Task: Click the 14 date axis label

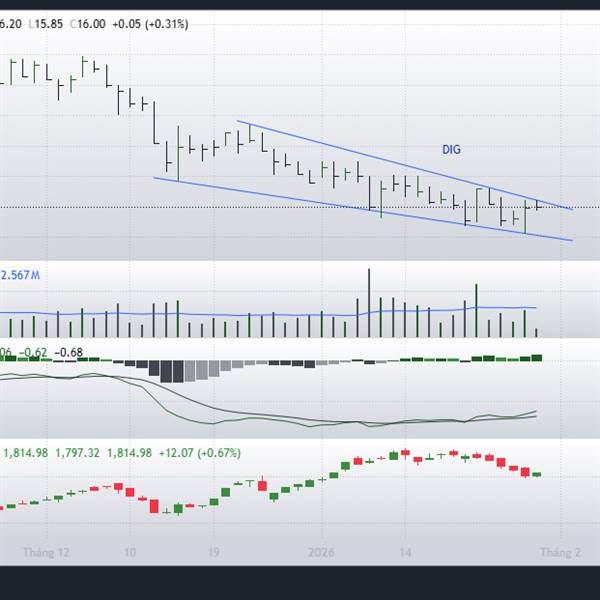Action: [x=405, y=552]
